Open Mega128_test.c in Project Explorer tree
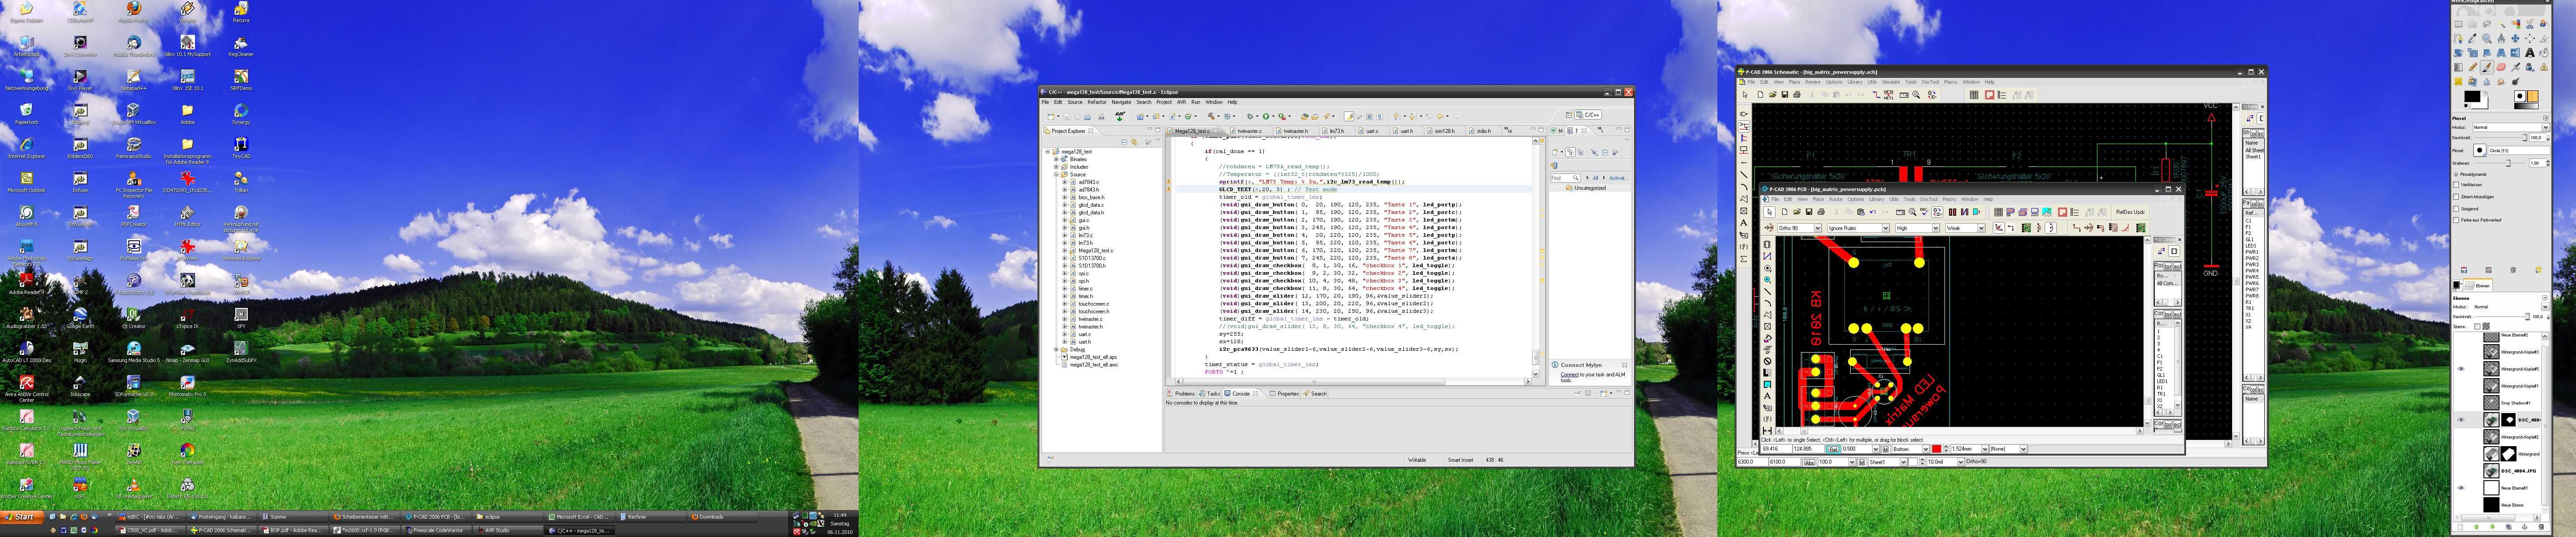This screenshot has width=2576, height=537. click(x=1096, y=250)
